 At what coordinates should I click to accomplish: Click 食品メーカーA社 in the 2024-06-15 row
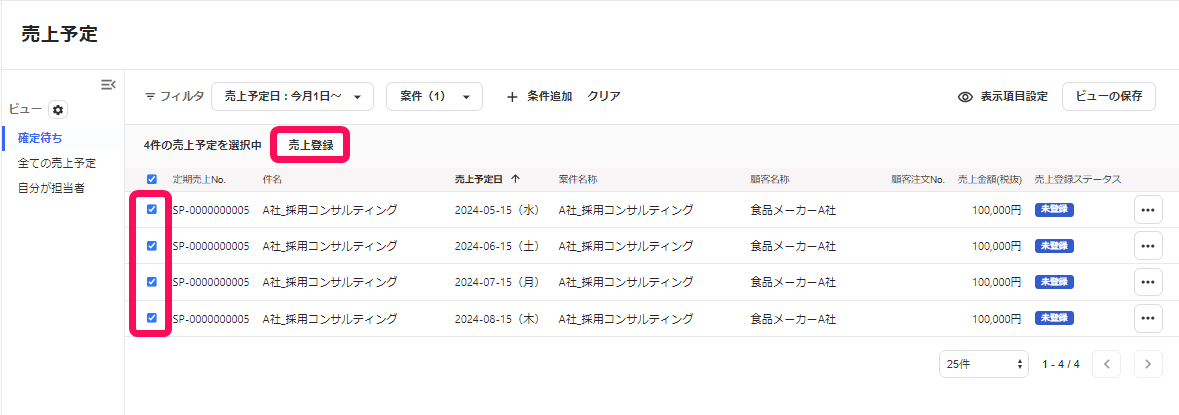click(793, 247)
